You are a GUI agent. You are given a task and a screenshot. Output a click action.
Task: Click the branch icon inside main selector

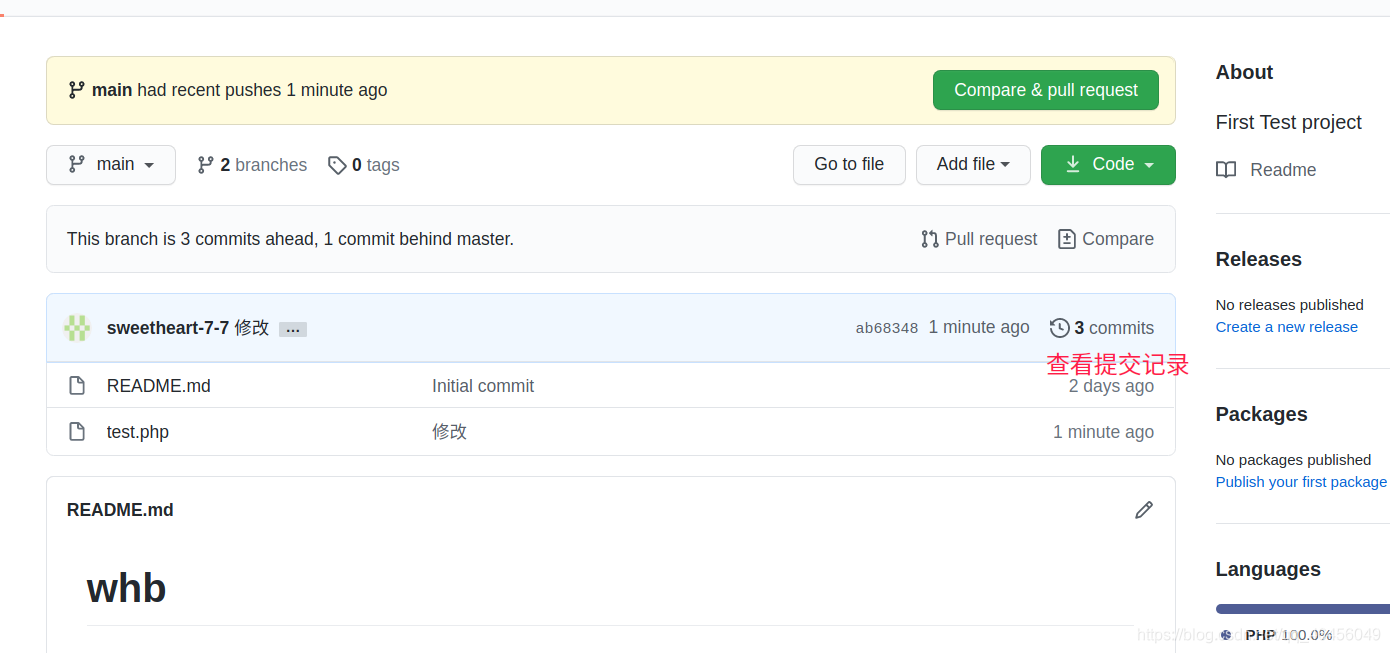(77, 165)
